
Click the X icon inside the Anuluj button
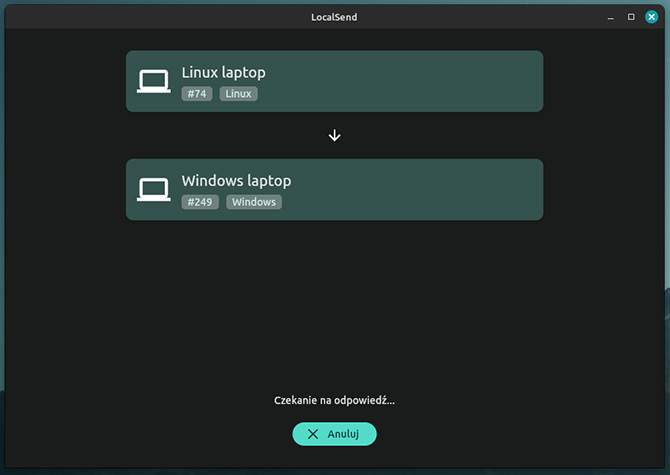coord(313,434)
